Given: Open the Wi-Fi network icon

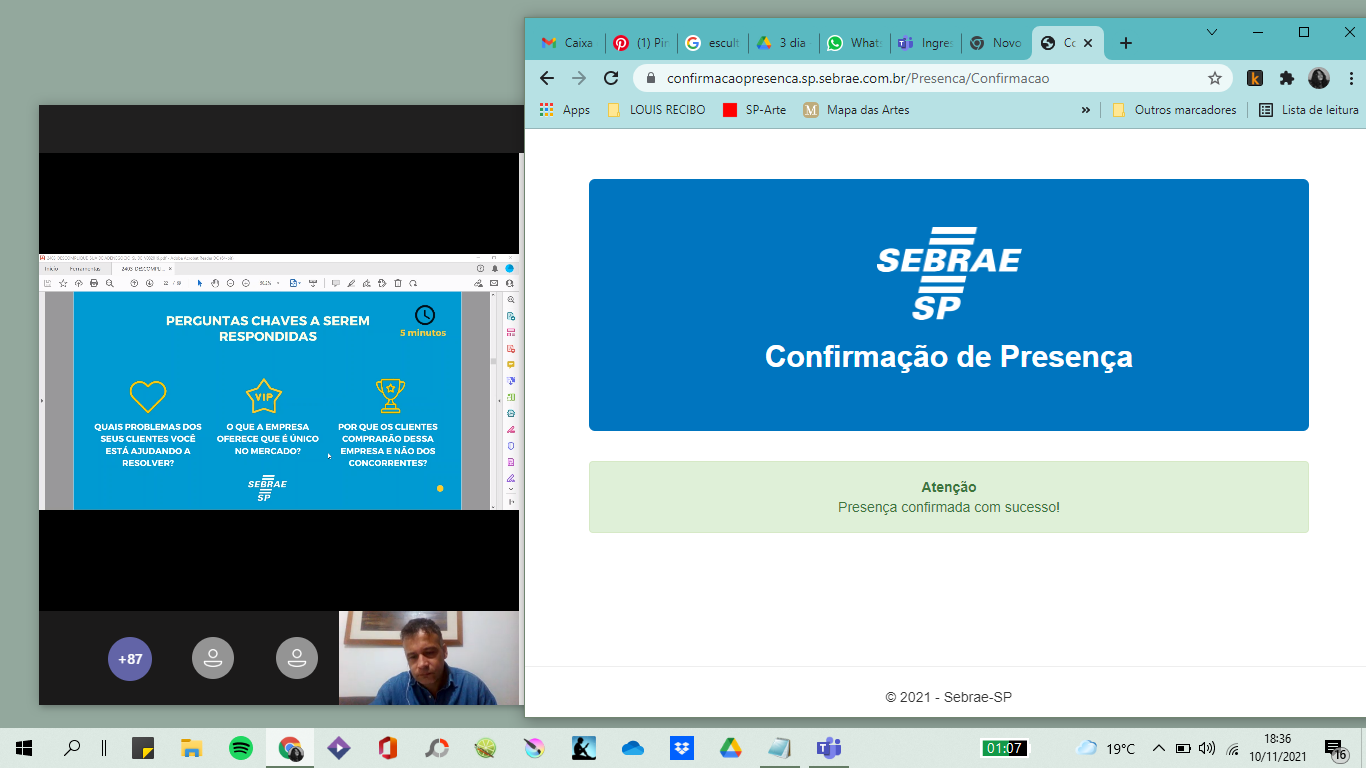Looking at the screenshot, I should click(1232, 748).
